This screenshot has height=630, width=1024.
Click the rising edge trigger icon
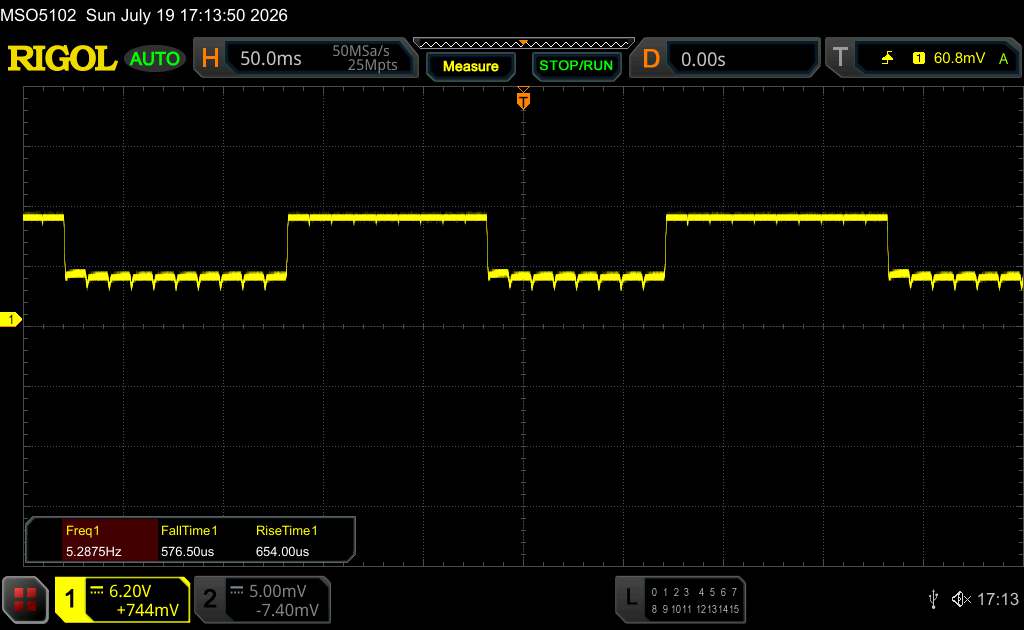pyautogui.click(x=887, y=58)
